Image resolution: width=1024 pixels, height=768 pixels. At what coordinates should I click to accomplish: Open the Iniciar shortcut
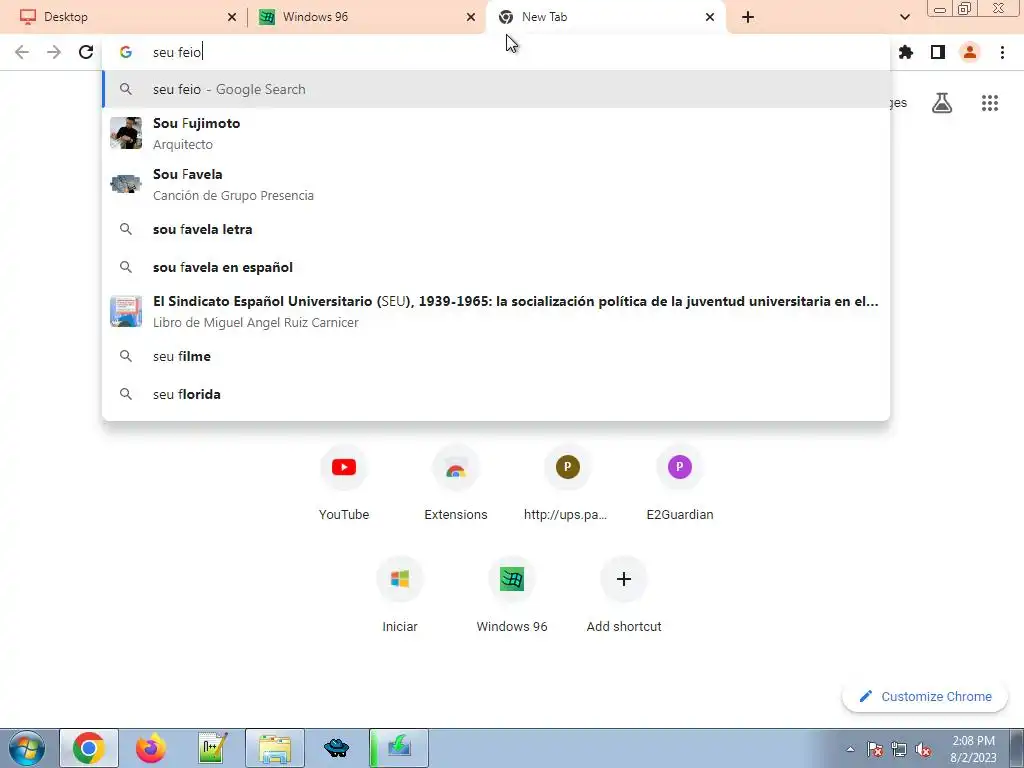click(400, 595)
